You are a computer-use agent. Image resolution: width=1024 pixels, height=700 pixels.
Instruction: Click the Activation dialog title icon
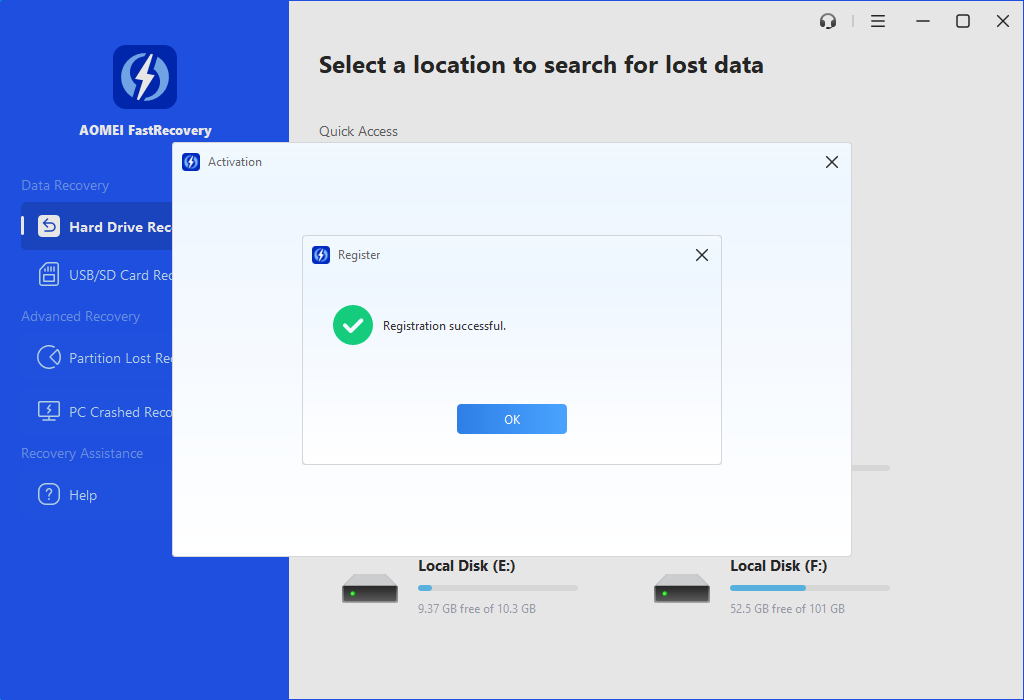(191, 162)
